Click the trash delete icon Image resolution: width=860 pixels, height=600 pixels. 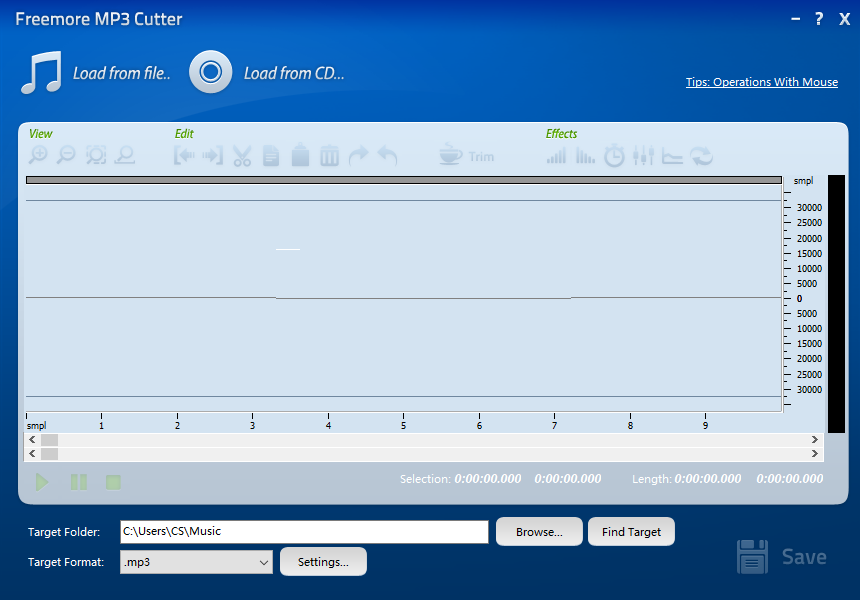point(329,156)
